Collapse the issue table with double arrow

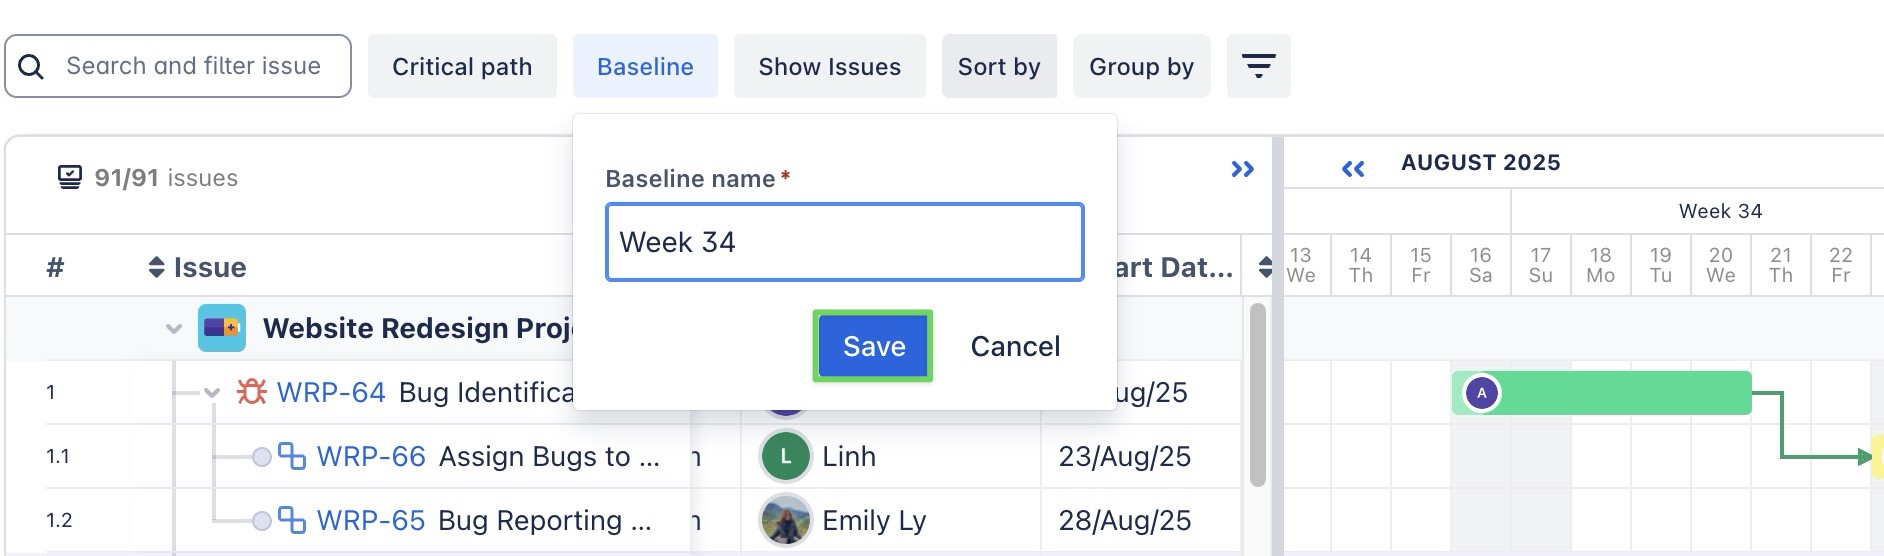click(x=1242, y=169)
